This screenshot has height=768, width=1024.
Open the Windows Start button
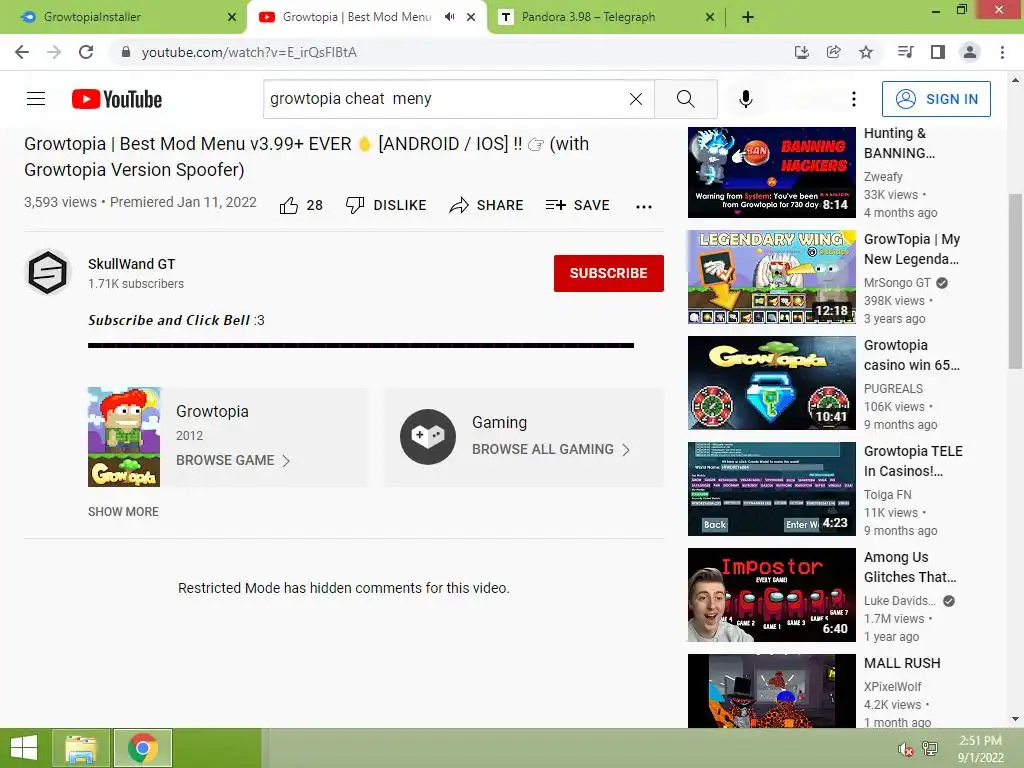tap(24, 748)
